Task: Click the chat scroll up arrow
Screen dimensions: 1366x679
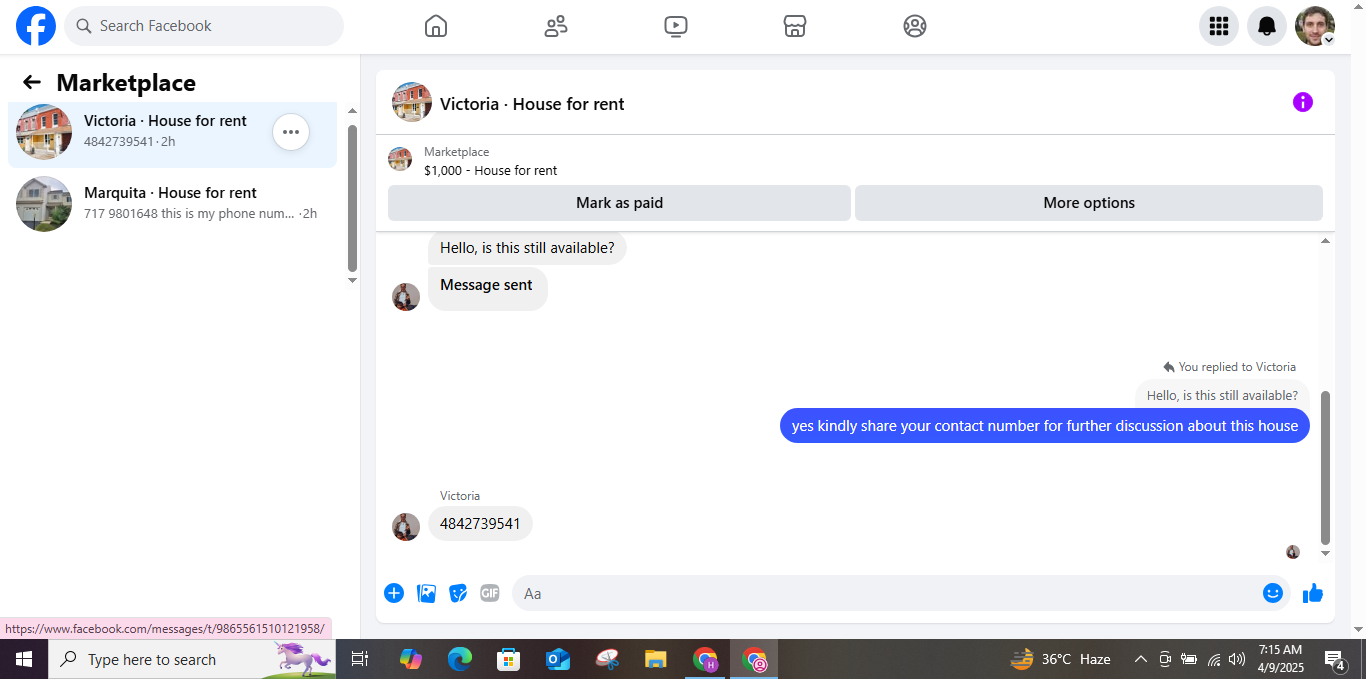Action: pyautogui.click(x=1326, y=241)
